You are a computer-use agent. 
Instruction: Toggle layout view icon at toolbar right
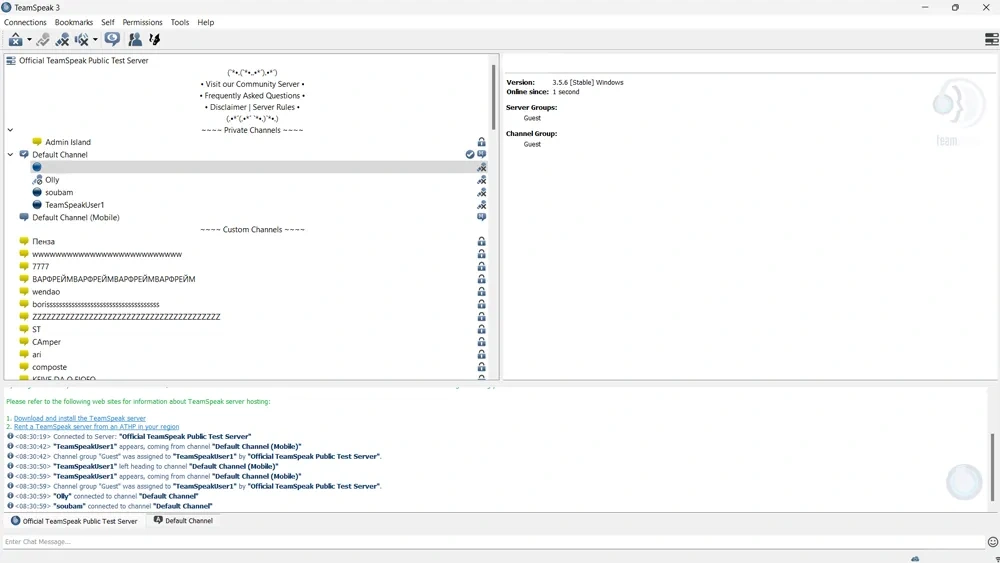tap(991, 40)
